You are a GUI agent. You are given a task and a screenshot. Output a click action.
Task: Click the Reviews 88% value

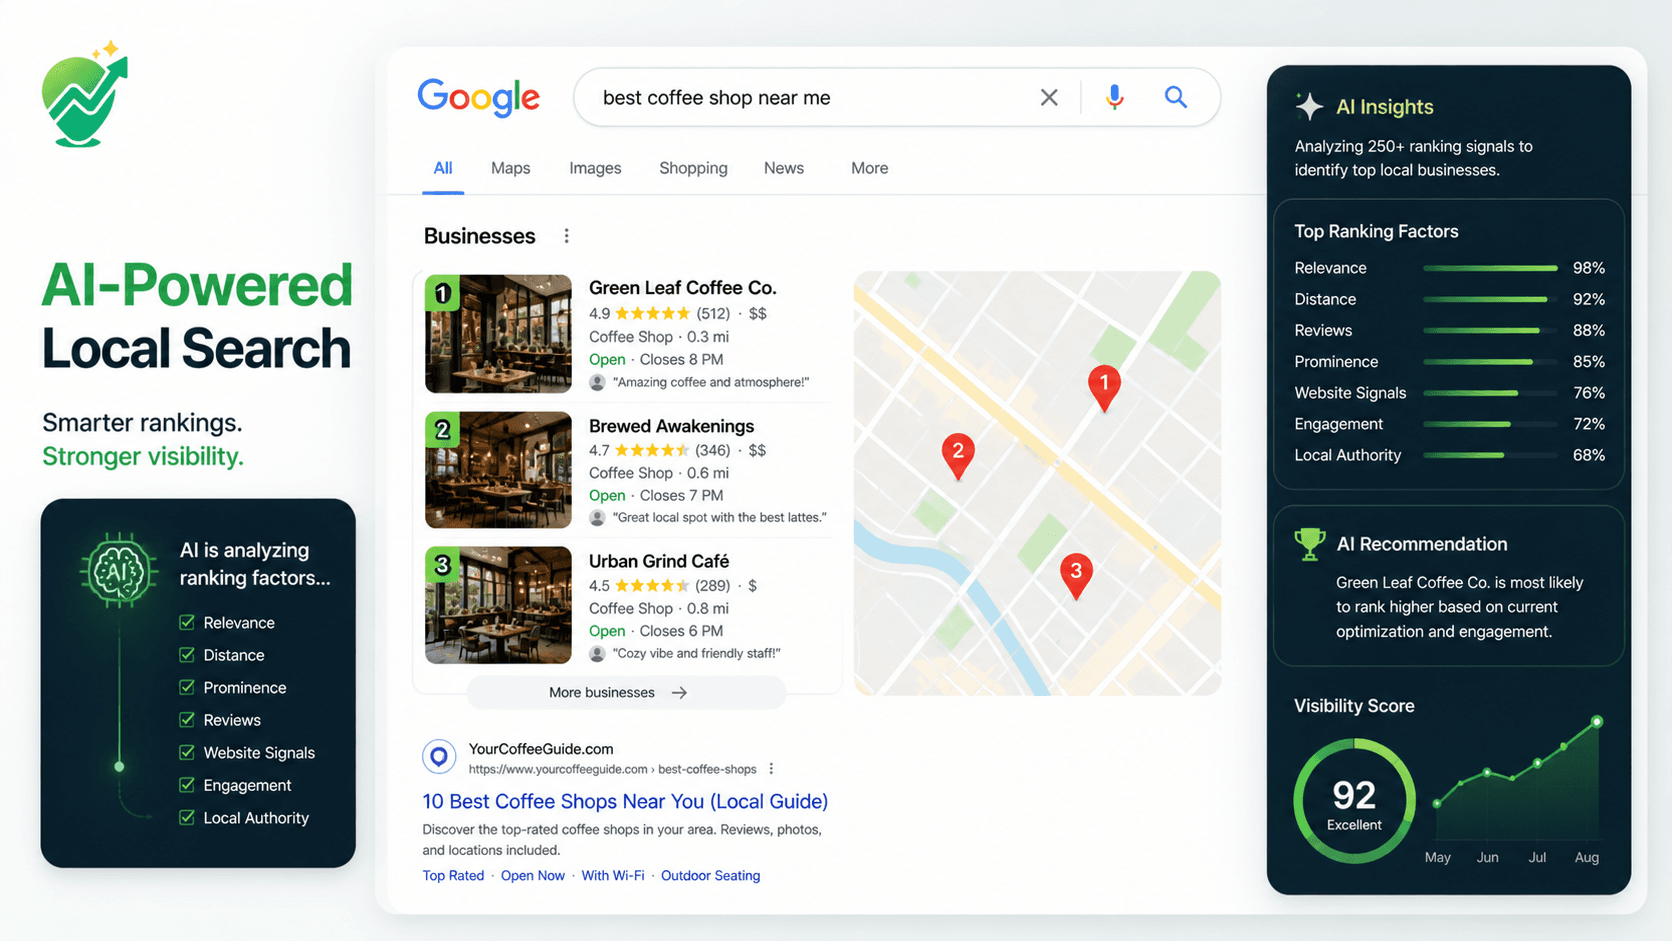(1589, 330)
